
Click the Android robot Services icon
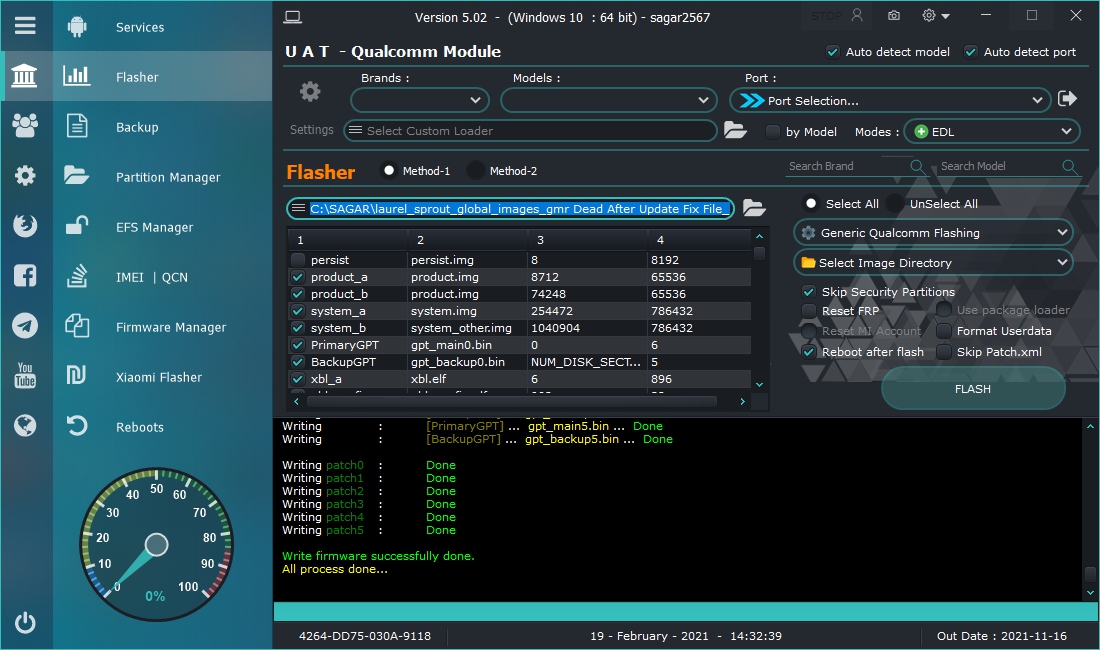click(77, 27)
